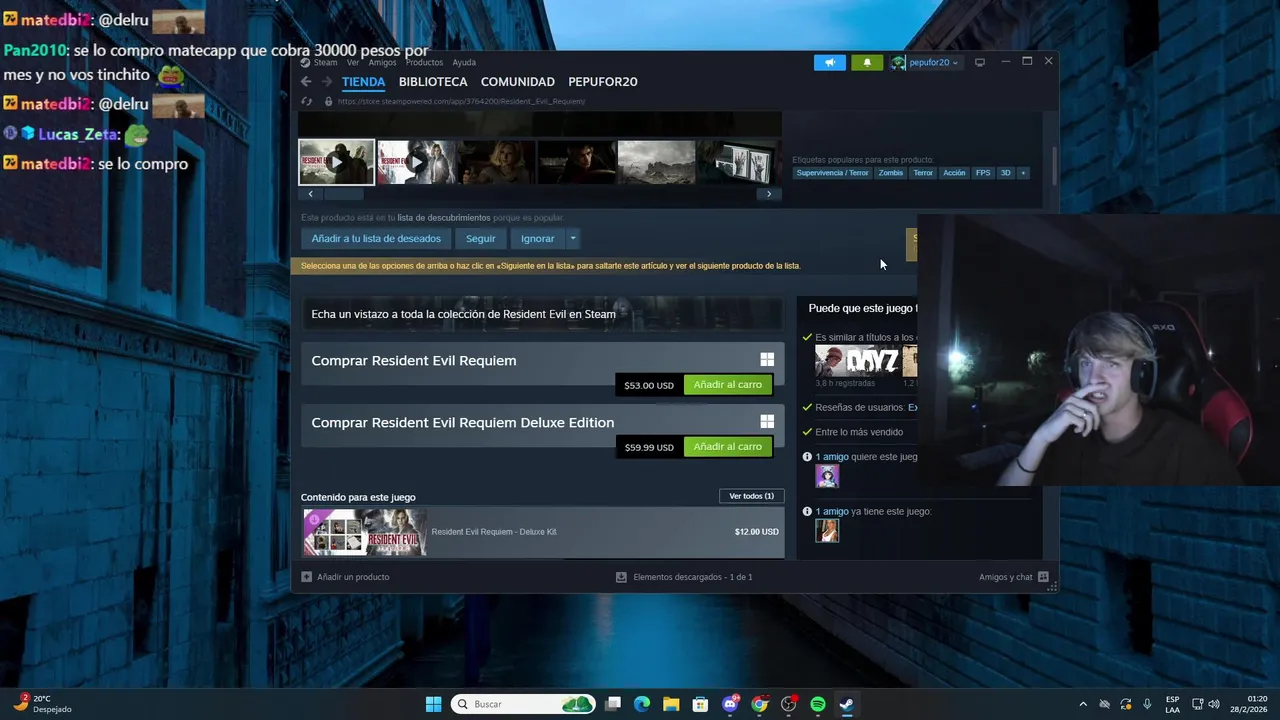
Task: Play the first trailer thumbnail
Action: (x=337, y=162)
